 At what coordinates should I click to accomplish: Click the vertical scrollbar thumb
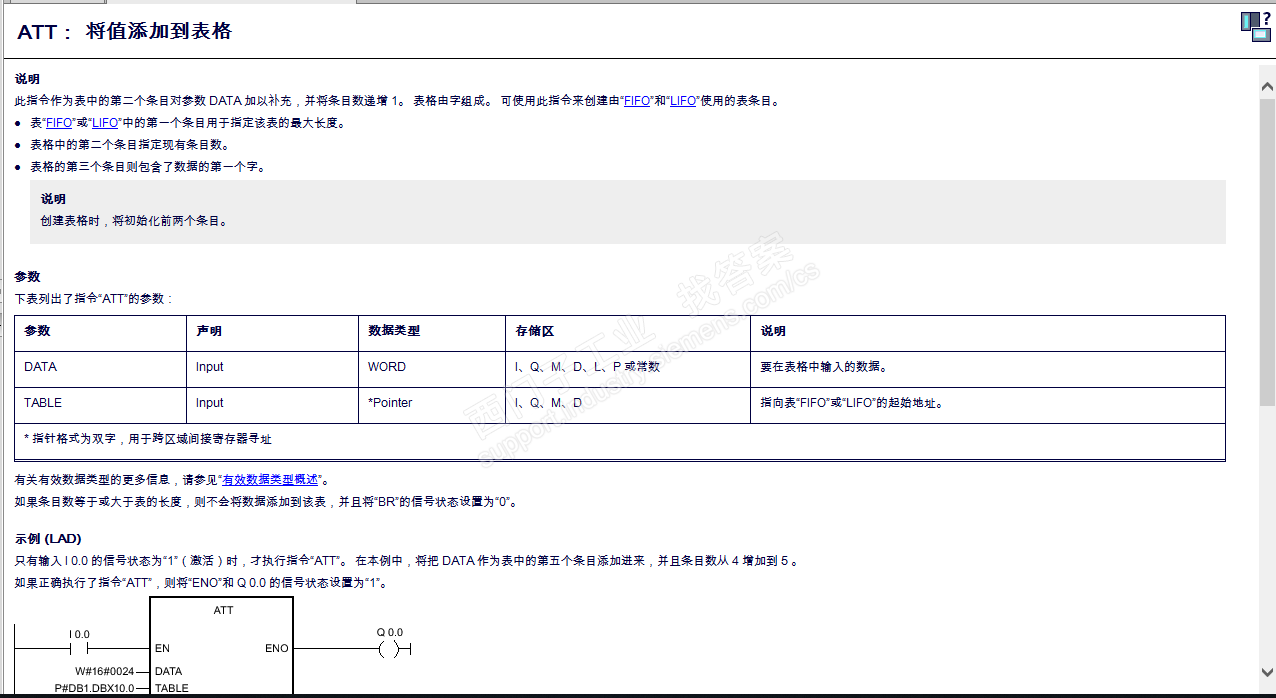[1267, 252]
